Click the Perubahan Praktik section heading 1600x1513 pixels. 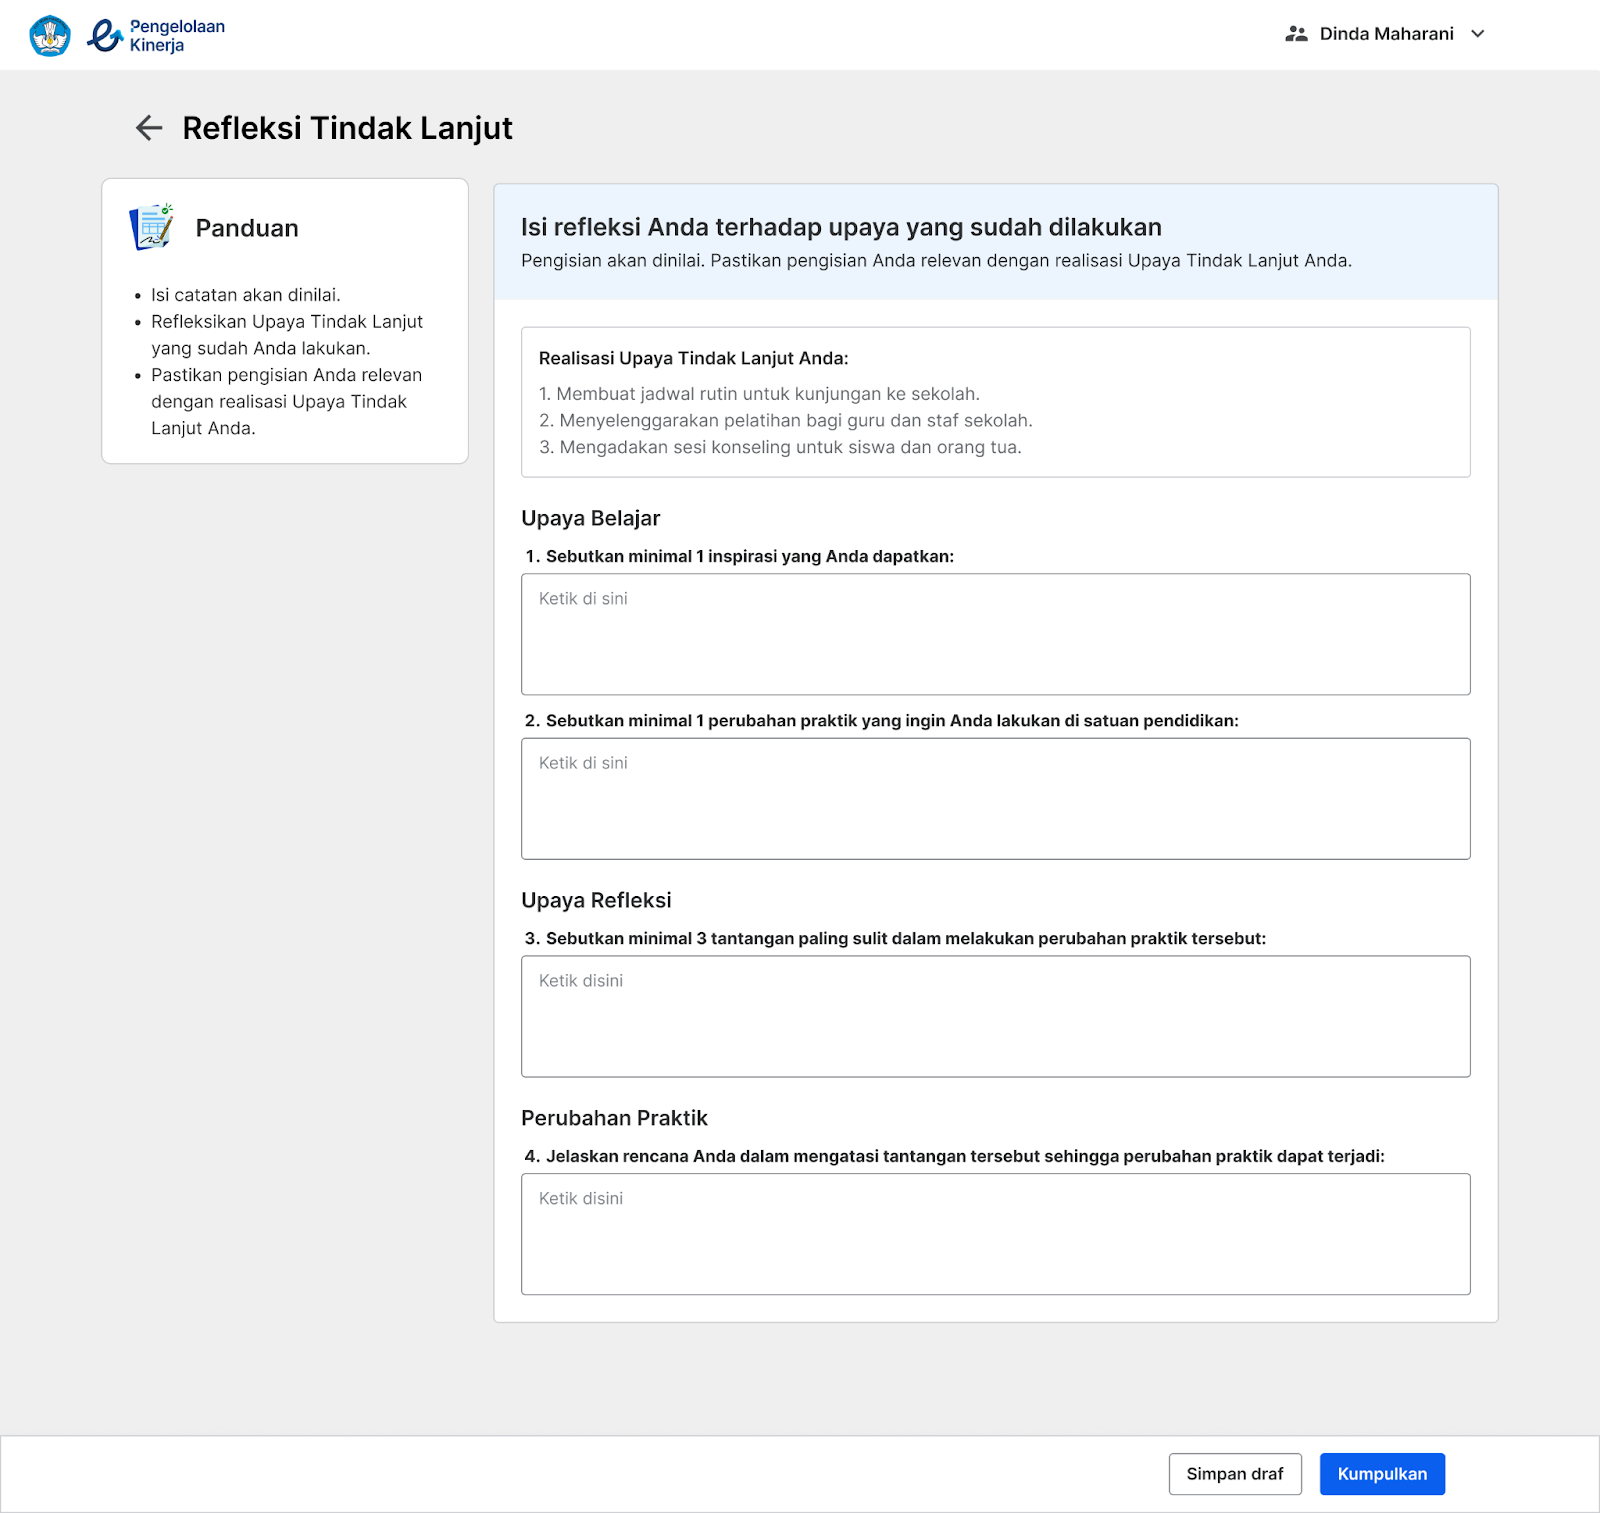click(x=614, y=1118)
